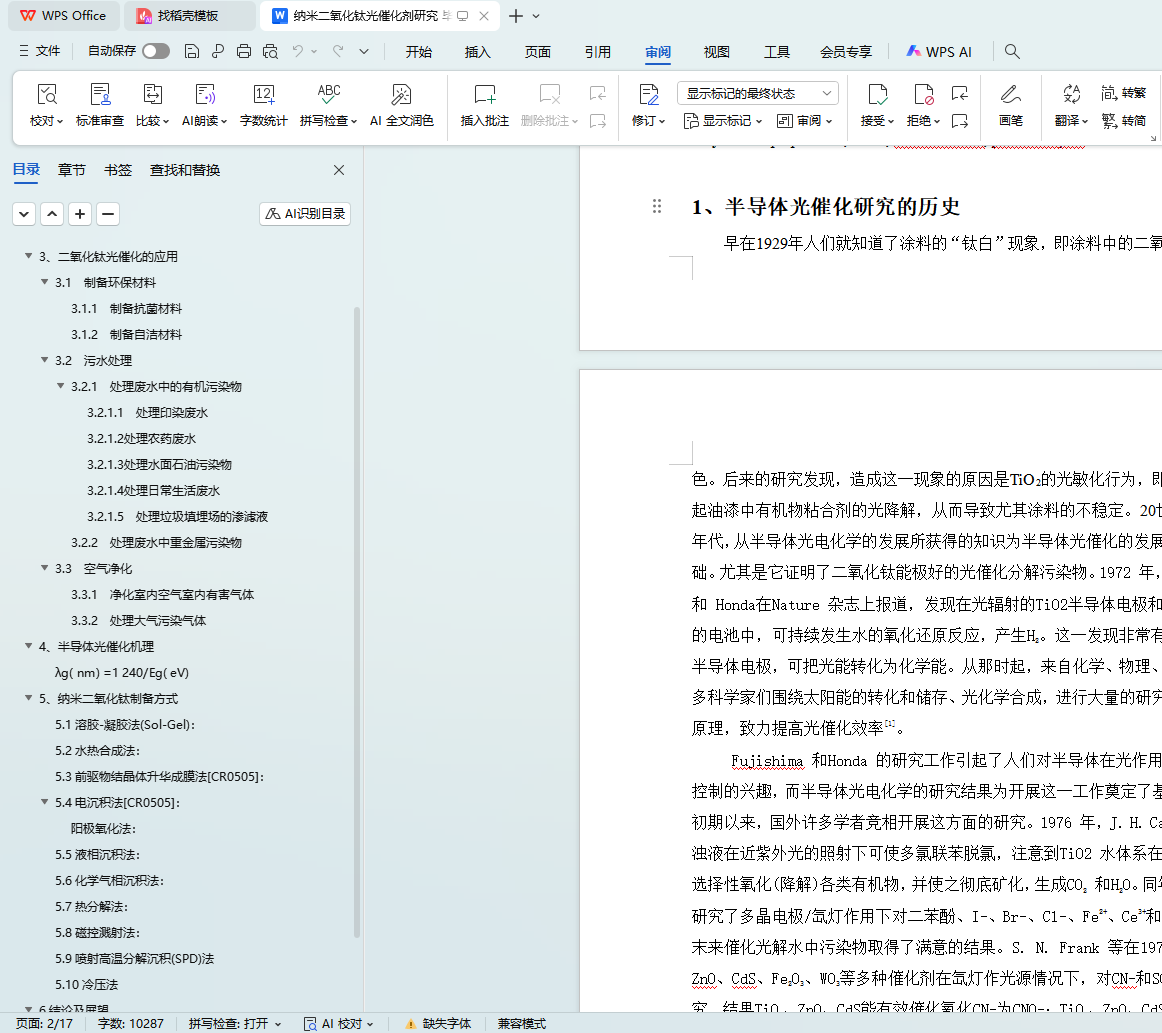Open the 显示标记的最终状态 dropdown
Screen dimensions: 1162x1033
point(758,93)
